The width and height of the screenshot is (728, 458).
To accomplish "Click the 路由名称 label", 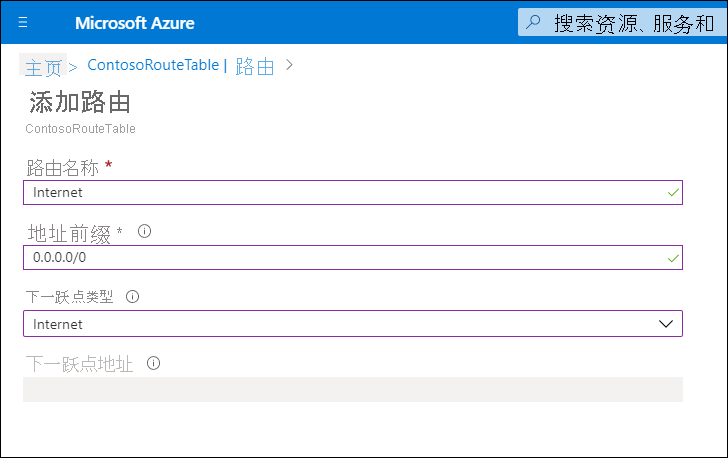I will [x=63, y=168].
